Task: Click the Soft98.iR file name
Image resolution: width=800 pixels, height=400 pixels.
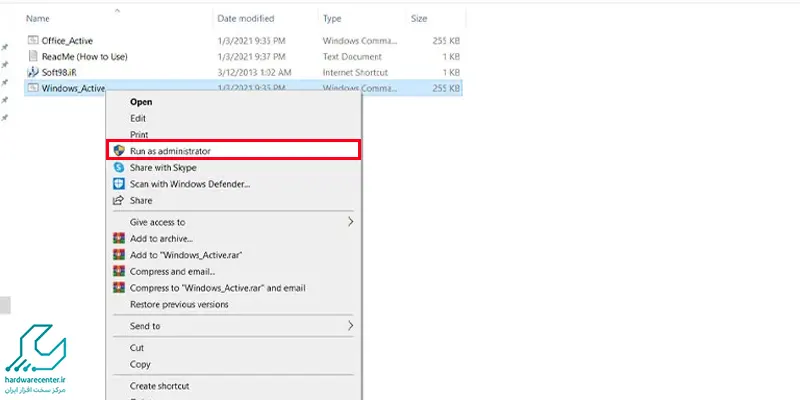Action: click(59, 72)
